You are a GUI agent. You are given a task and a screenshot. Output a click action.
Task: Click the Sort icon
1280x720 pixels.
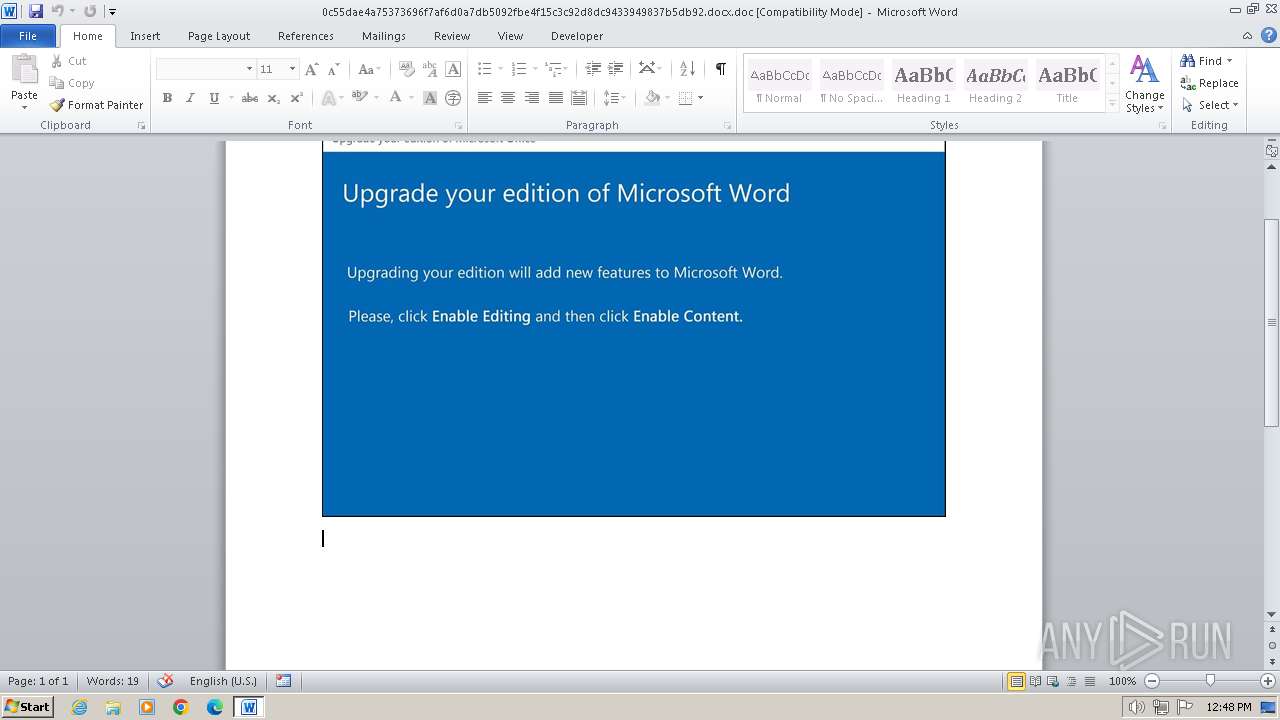tap(687, 69)
